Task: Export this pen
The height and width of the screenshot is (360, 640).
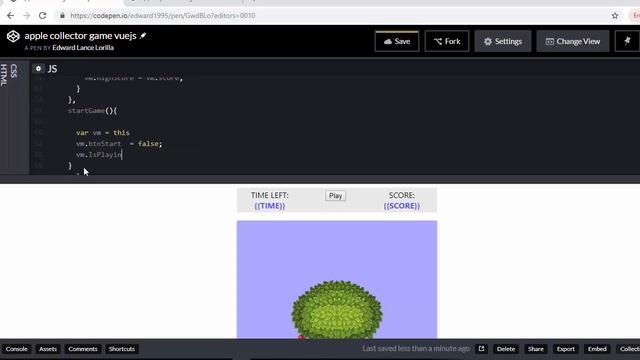Action: point(565,349)
